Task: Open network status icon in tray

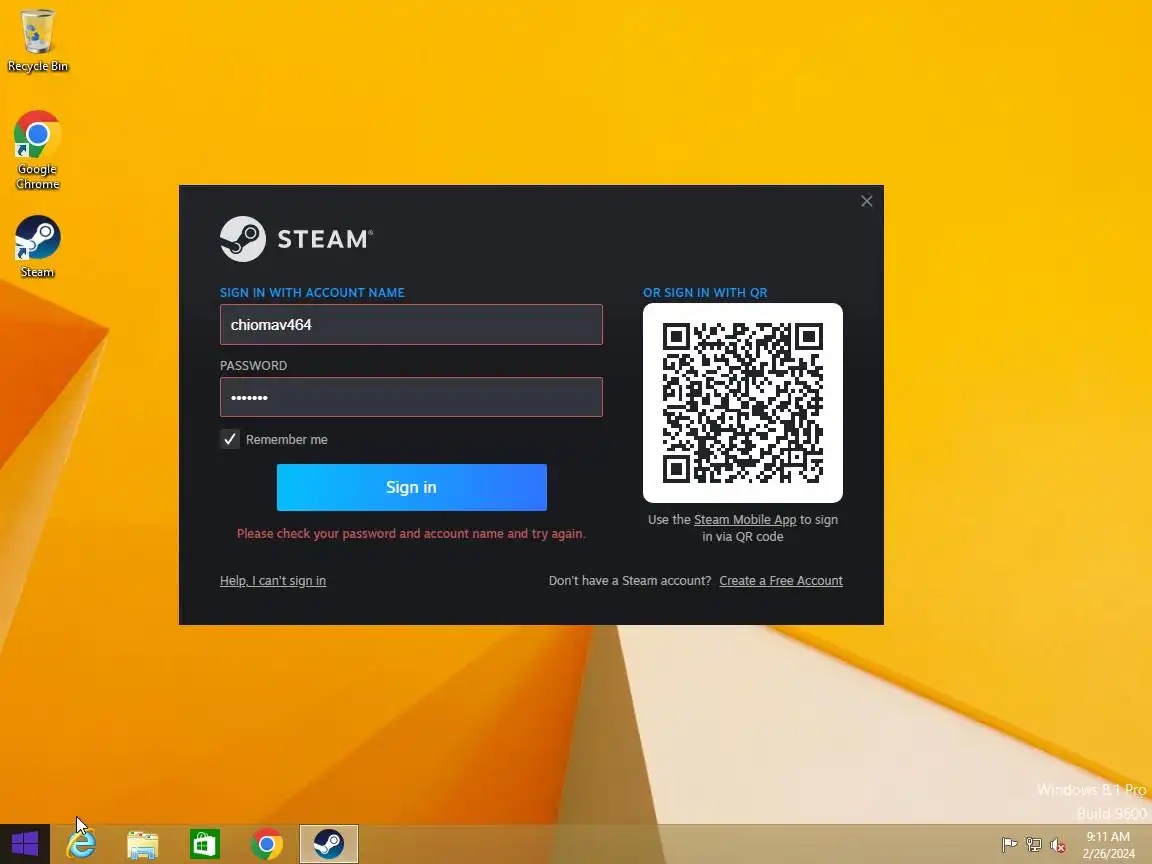Action: click(x=1034, y=845)
